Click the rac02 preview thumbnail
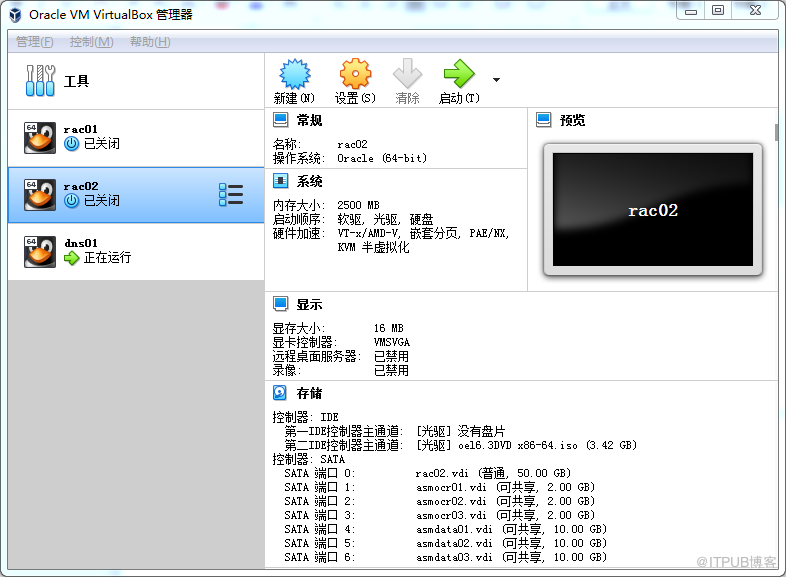Screen dimensions: 786x577 click(x=652, y=210)
